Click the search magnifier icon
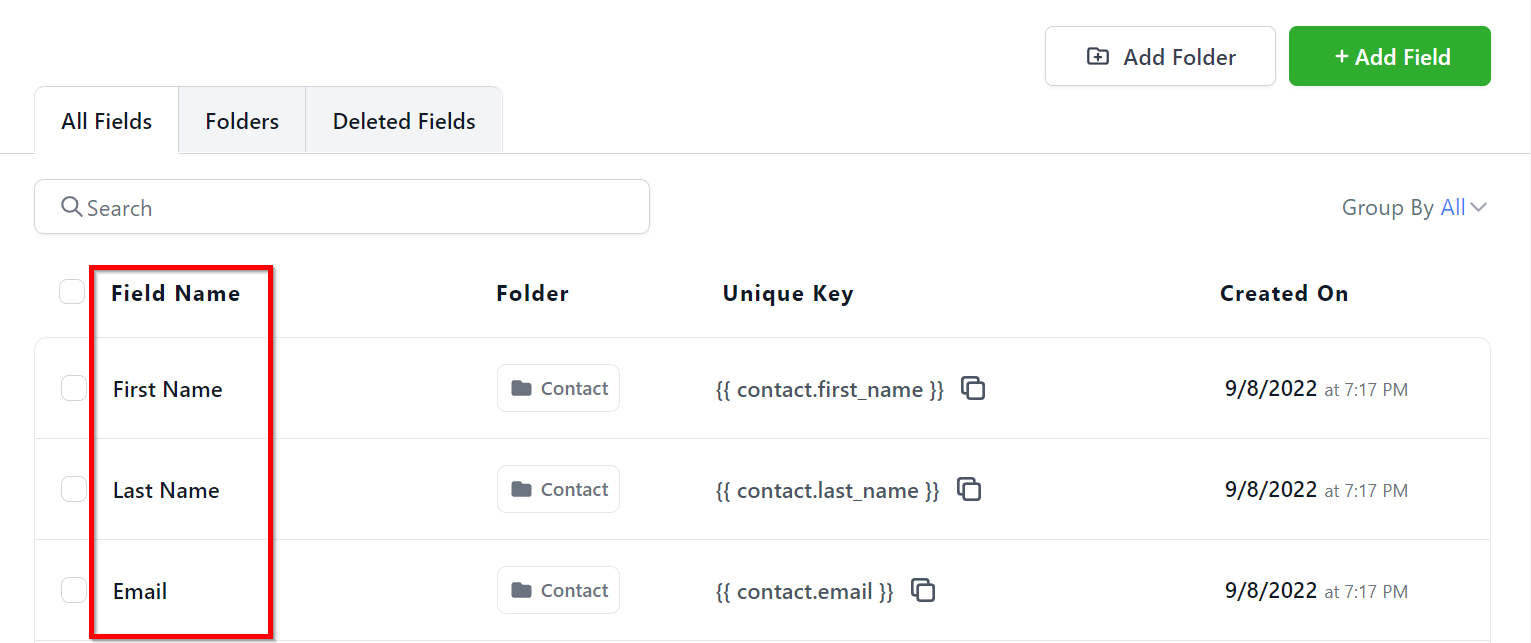The width and height of the screenshot is (1531, 643). (71, 207)
